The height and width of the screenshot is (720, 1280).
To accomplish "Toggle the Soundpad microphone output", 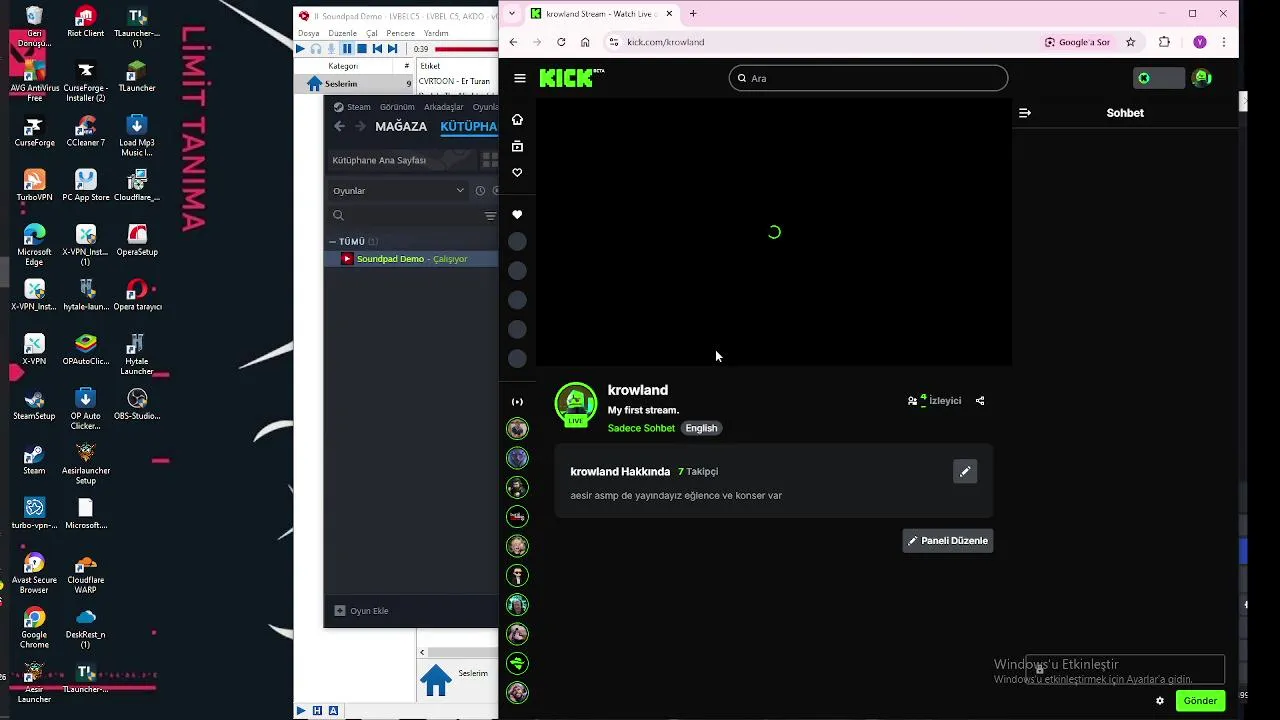I will click(331, 49).
